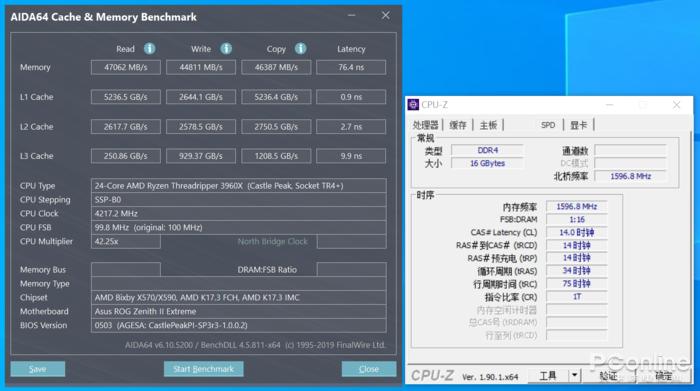Click the 验证 button in CPU-Z
Viewport: 700px width, 391px height.
[x=608, y=376]
